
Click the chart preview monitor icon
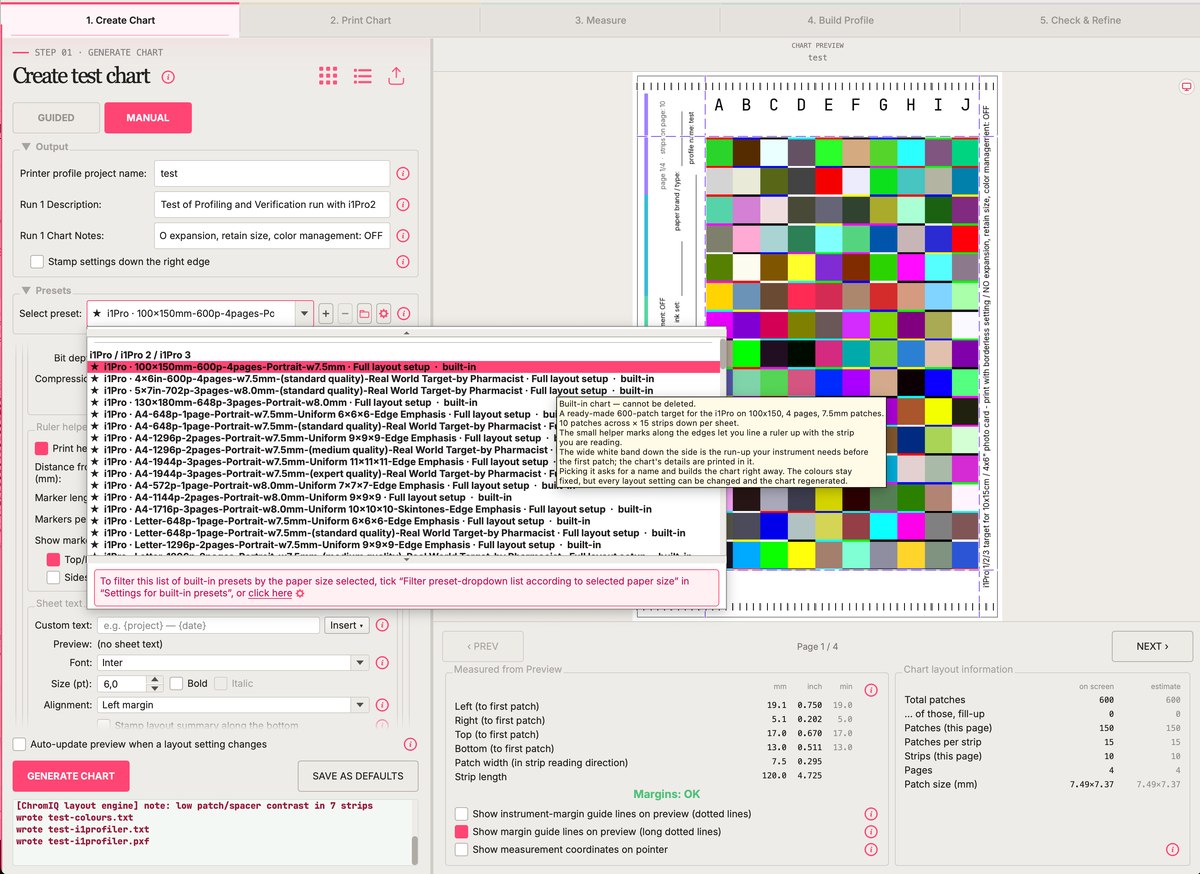point(1186,87)
